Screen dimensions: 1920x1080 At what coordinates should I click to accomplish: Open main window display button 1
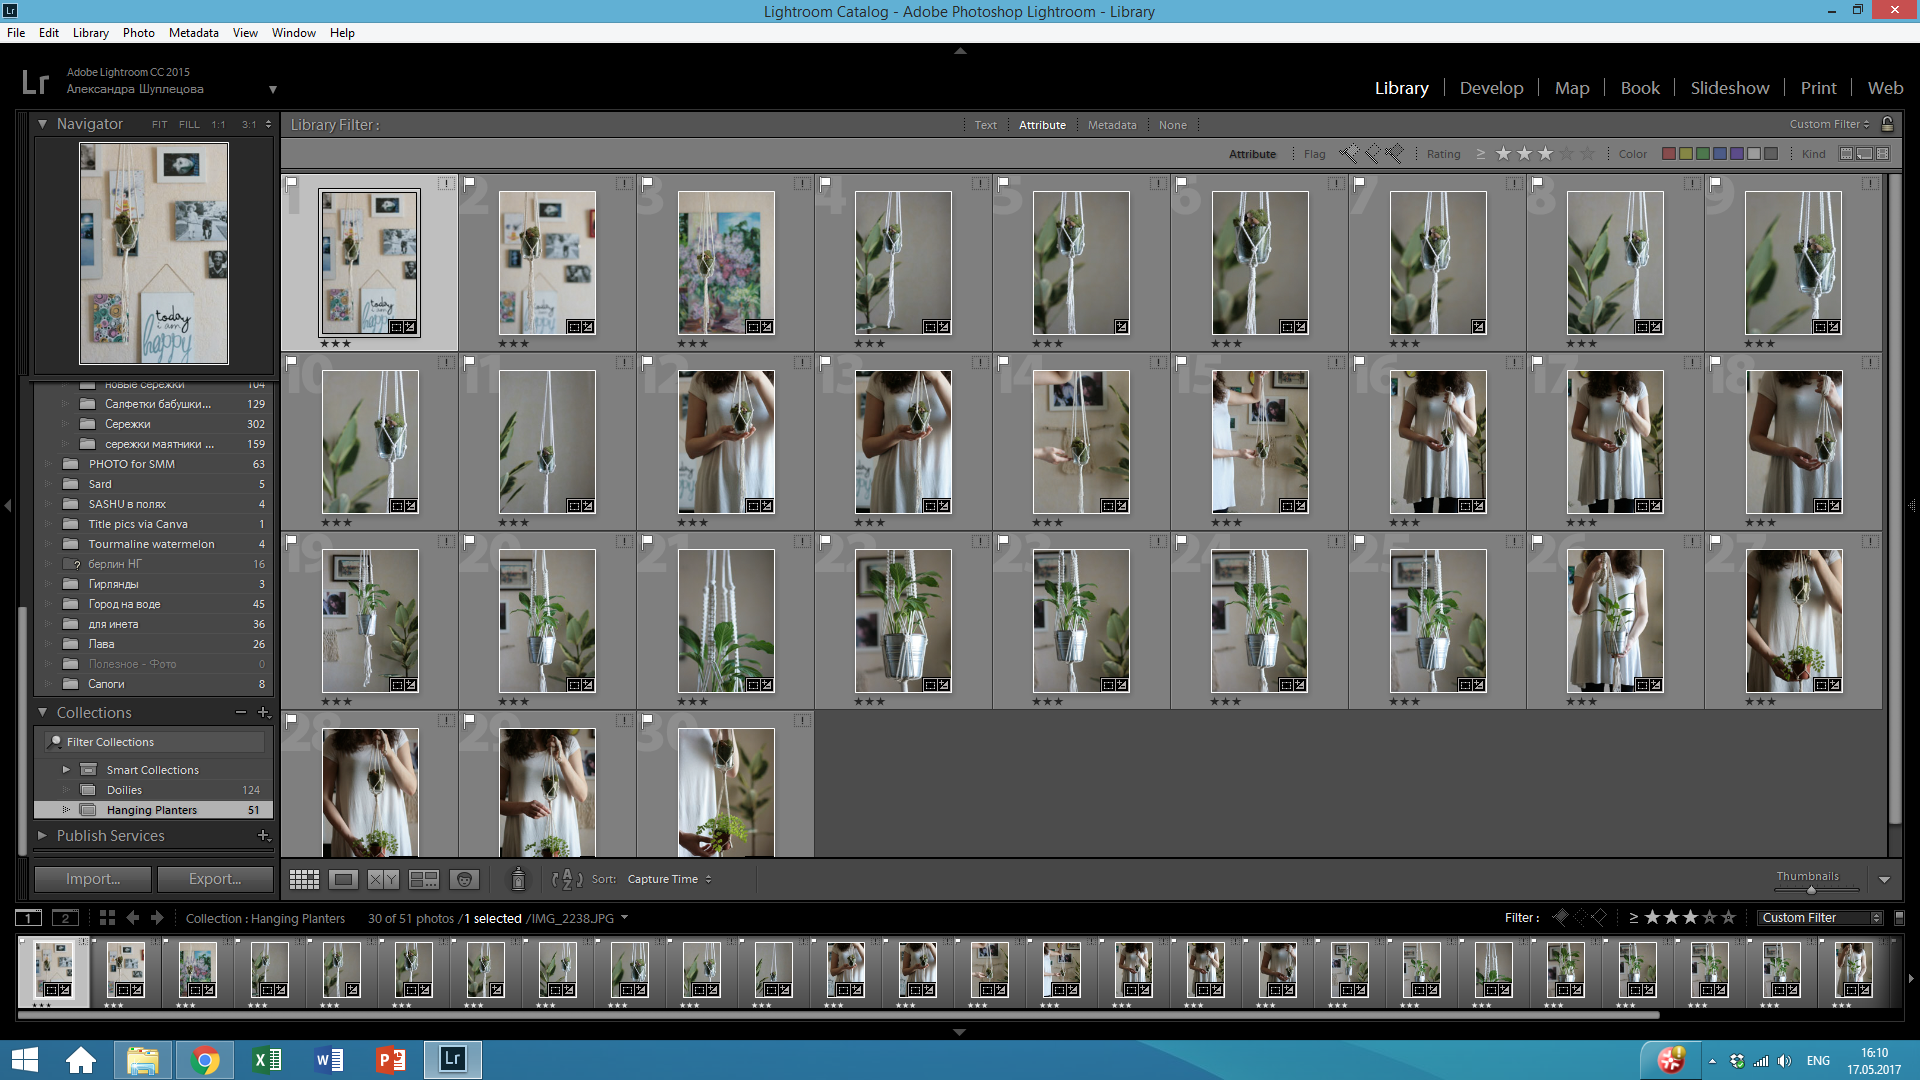tap(28, 918)
